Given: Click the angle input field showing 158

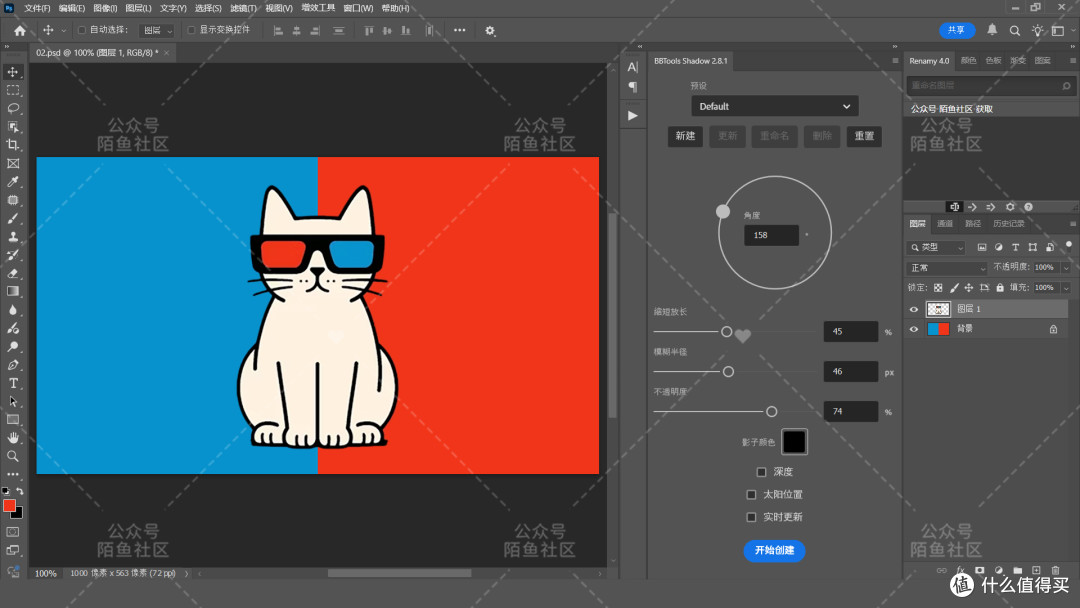Looking at the screenshot, I should point(771,235).
